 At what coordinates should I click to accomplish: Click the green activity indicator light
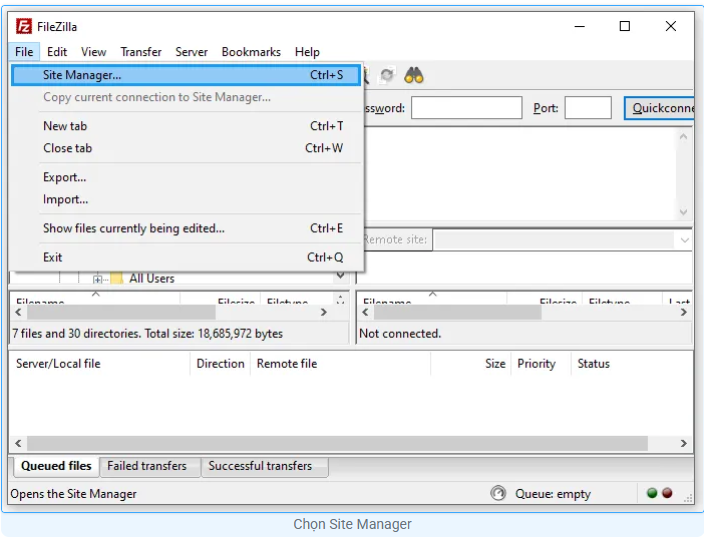[x=652, y=493]
